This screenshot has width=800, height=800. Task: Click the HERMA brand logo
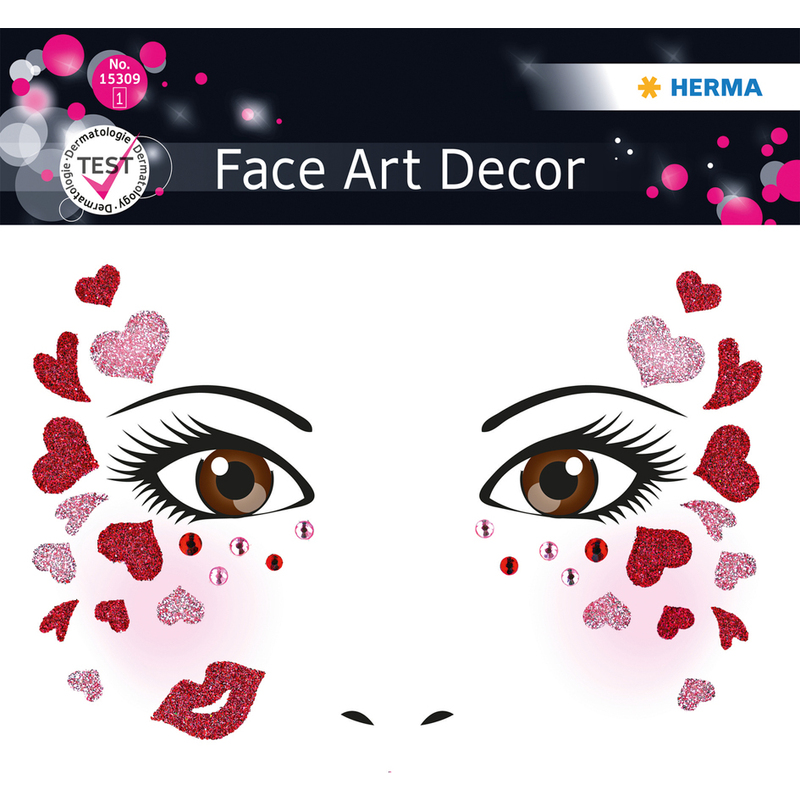pyautogui.click(x=700, y=87)
